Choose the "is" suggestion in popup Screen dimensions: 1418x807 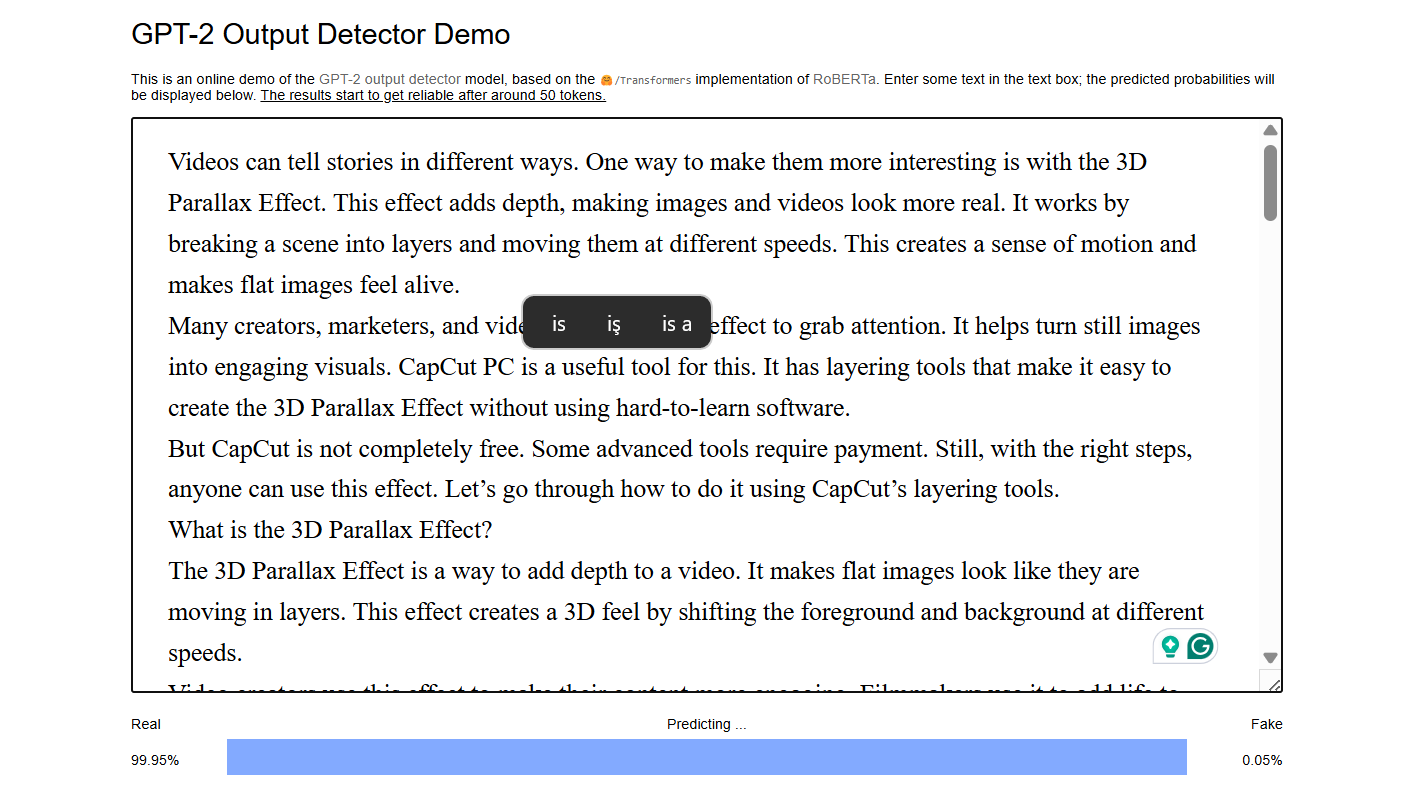[559, 324]
